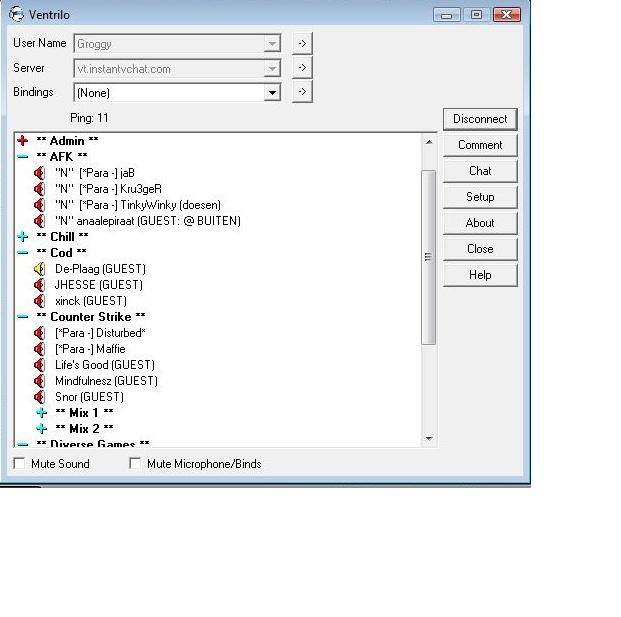Select user Snor (GUEST)
The height and width of the screenshot is (617, 621).
point(90,397)
